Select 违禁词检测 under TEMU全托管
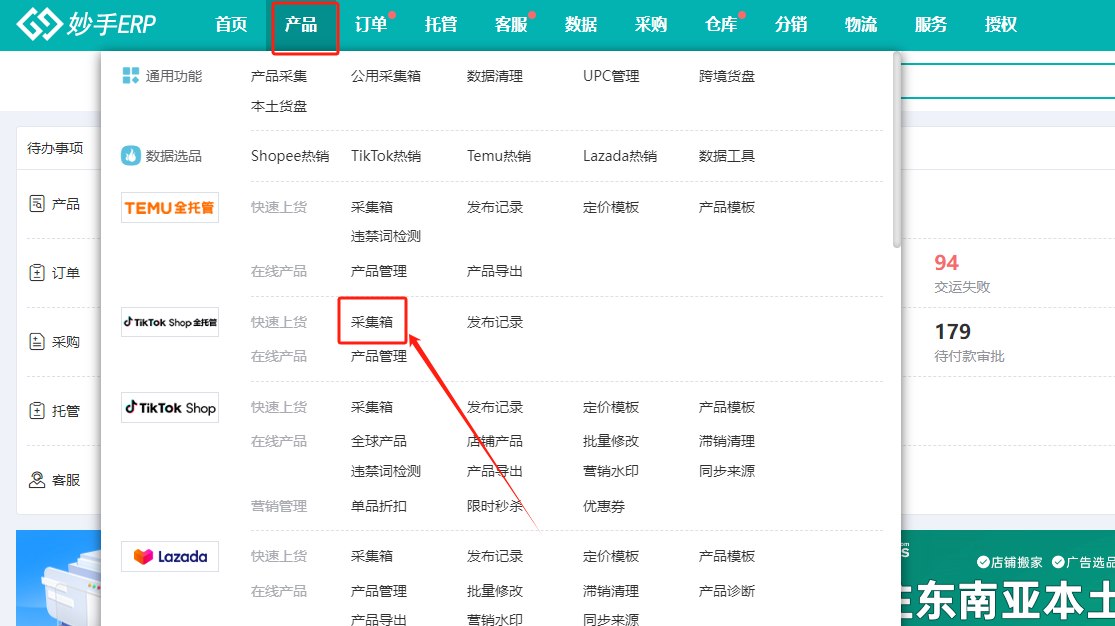1115x626 pixels. (x=386, y=236)
